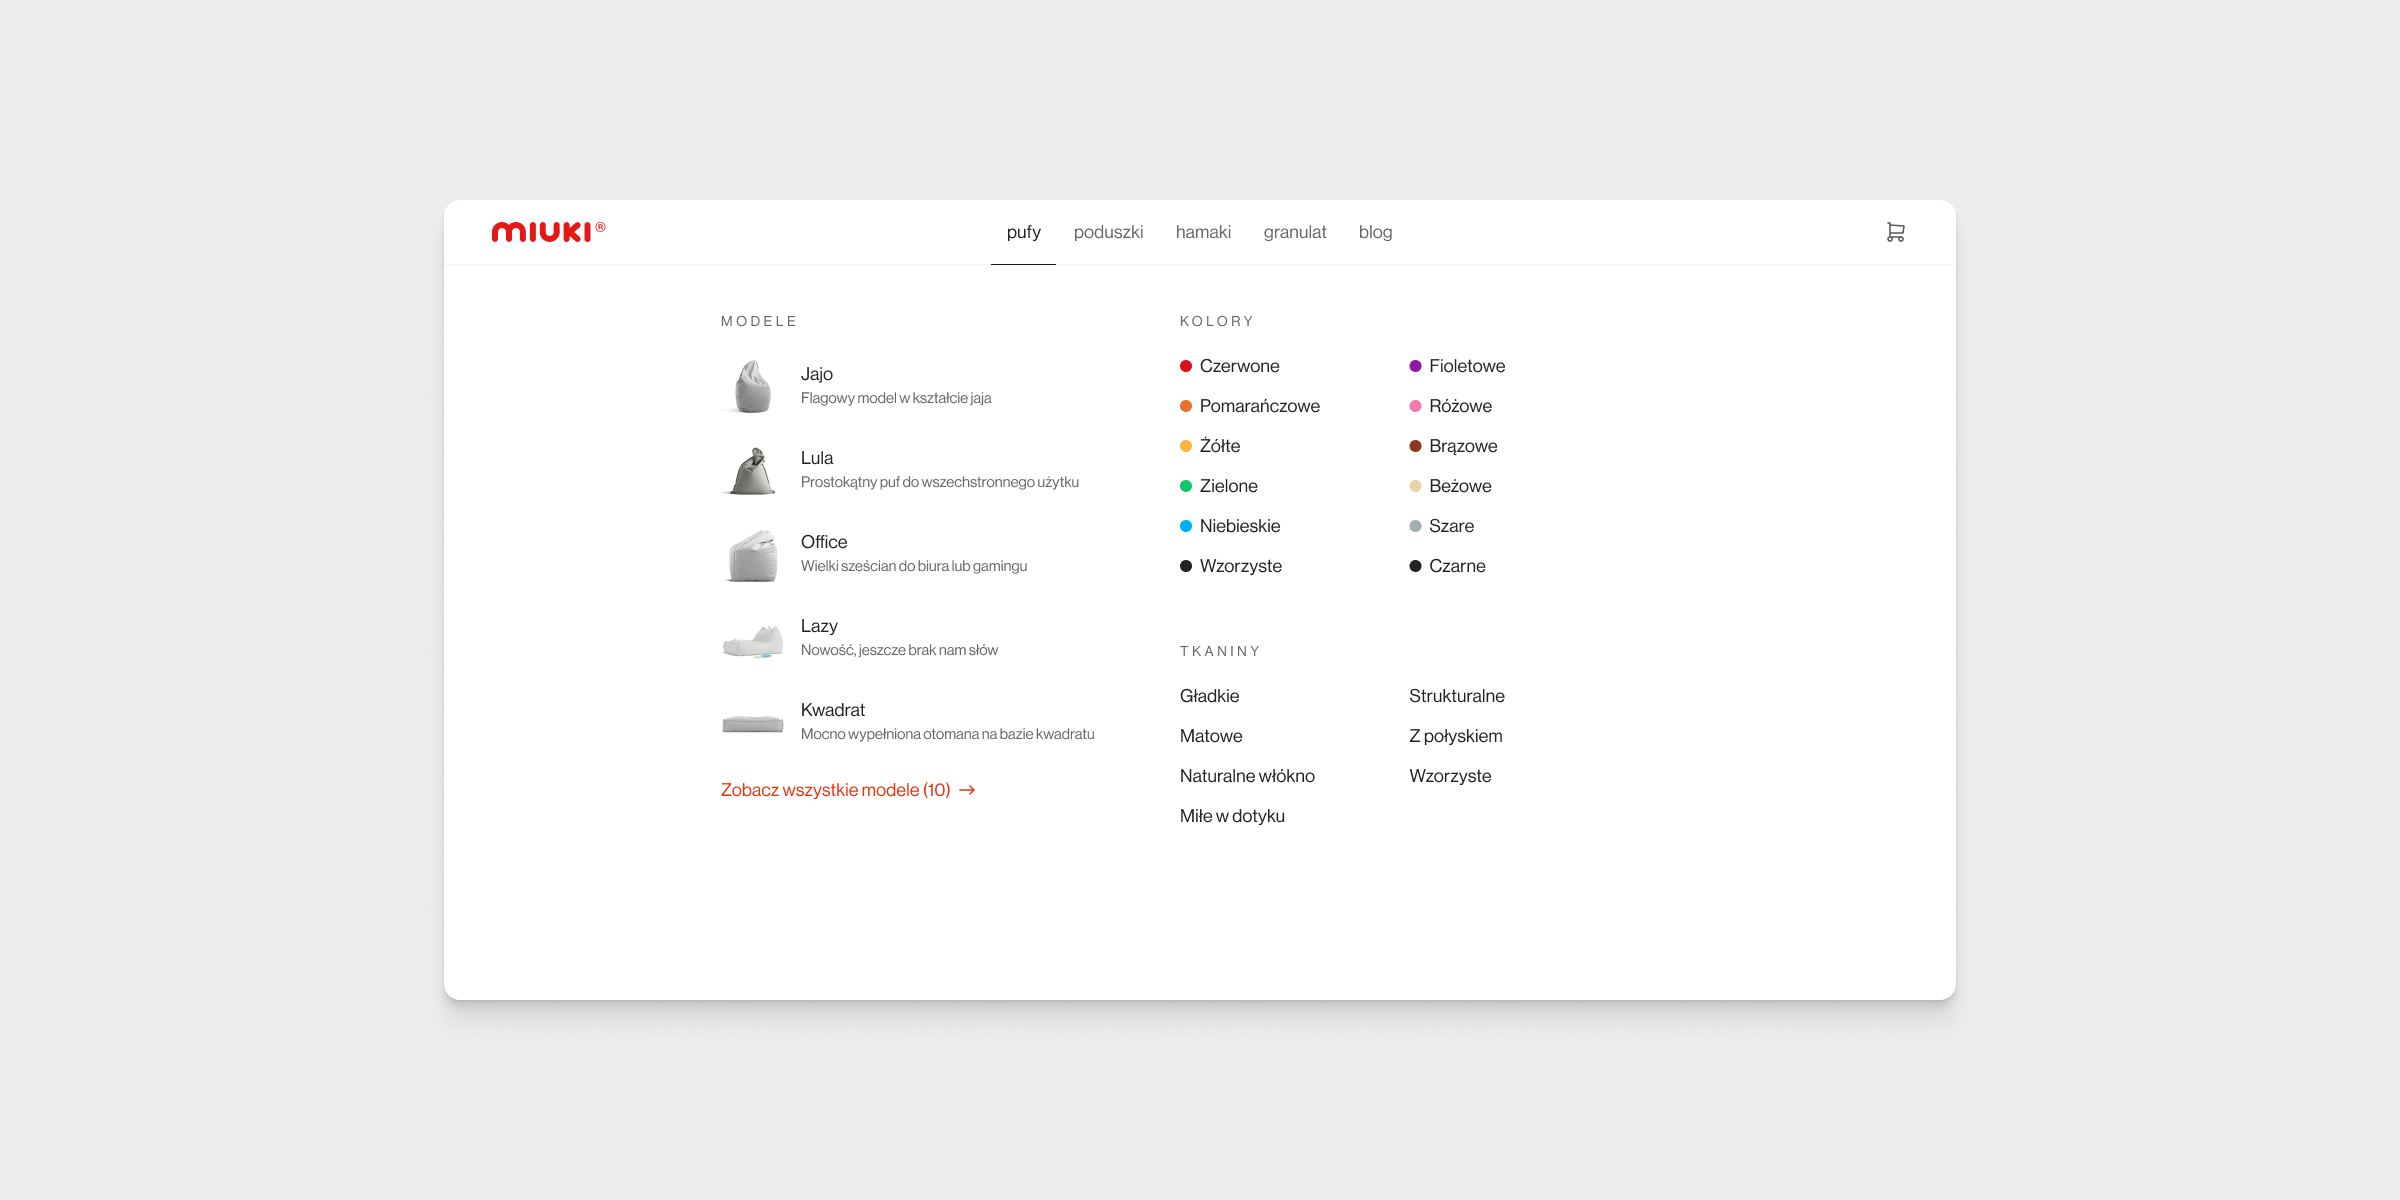Click the green Zielone color dot
The width and height of the screenshot is (2400, 1200).
pos(1186,486)
